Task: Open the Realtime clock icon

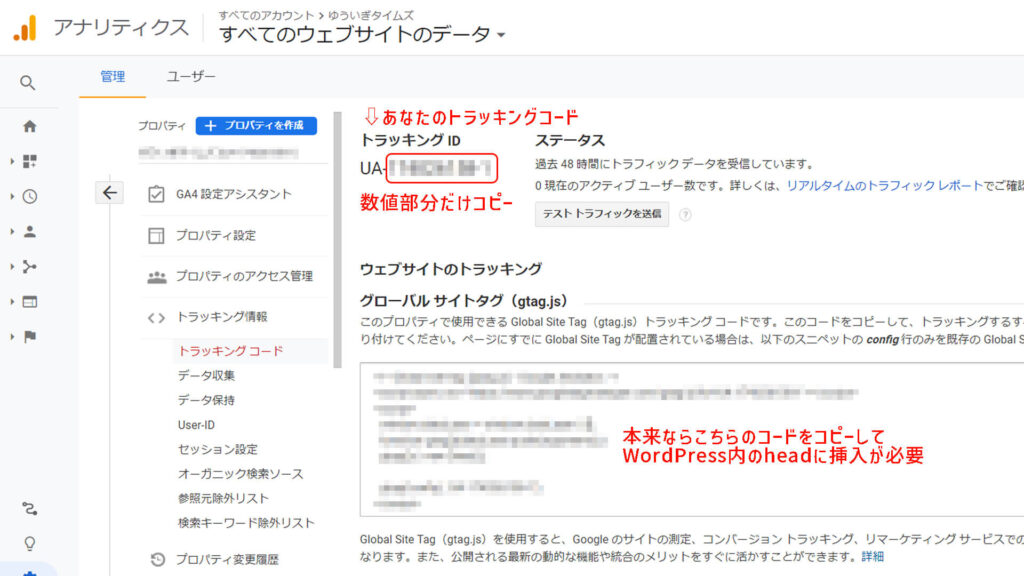Action: (29, 197)
